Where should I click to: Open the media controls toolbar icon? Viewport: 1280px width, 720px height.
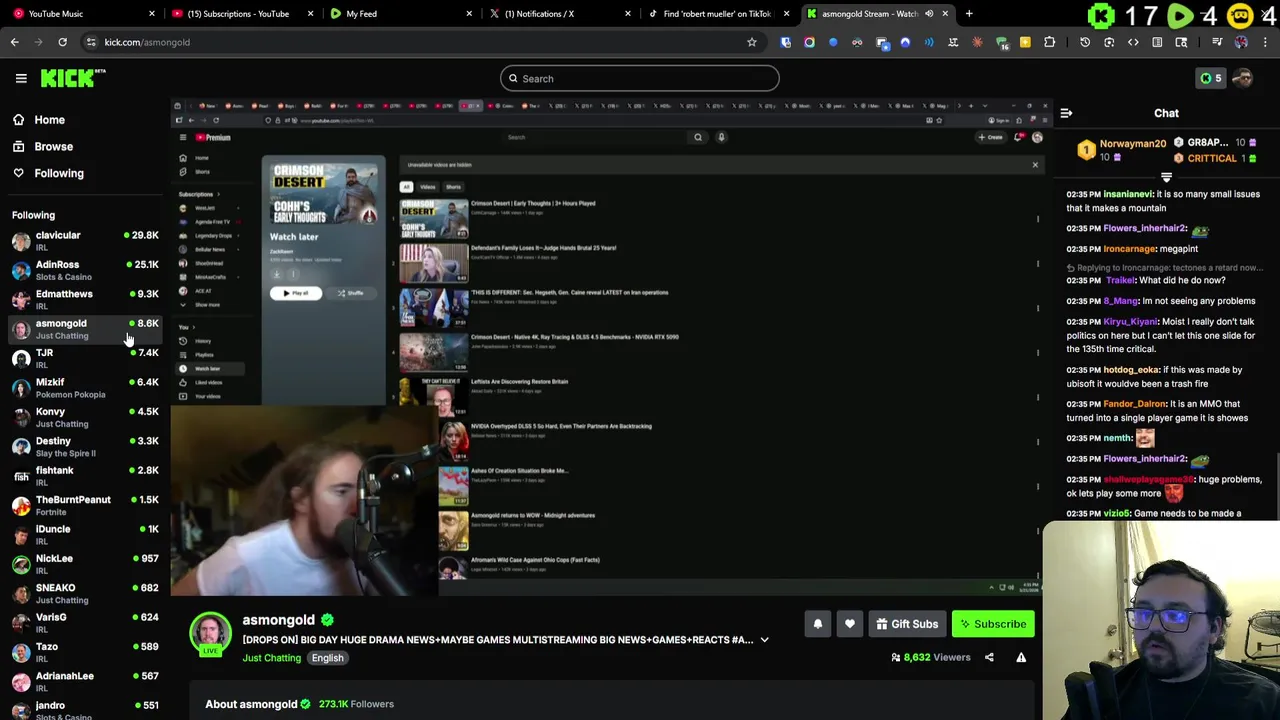point(1217,42)
